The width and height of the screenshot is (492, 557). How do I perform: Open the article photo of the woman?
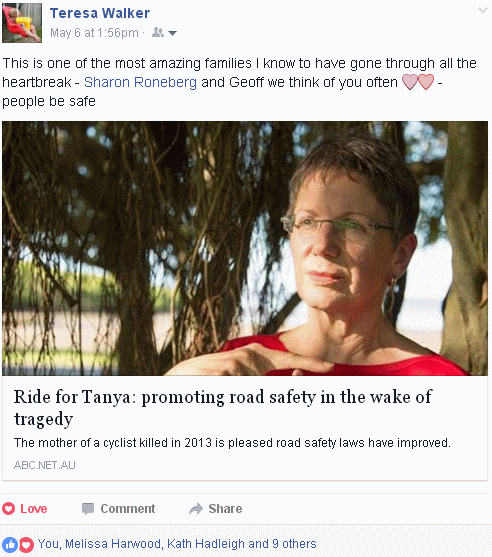tap(245, 248)
